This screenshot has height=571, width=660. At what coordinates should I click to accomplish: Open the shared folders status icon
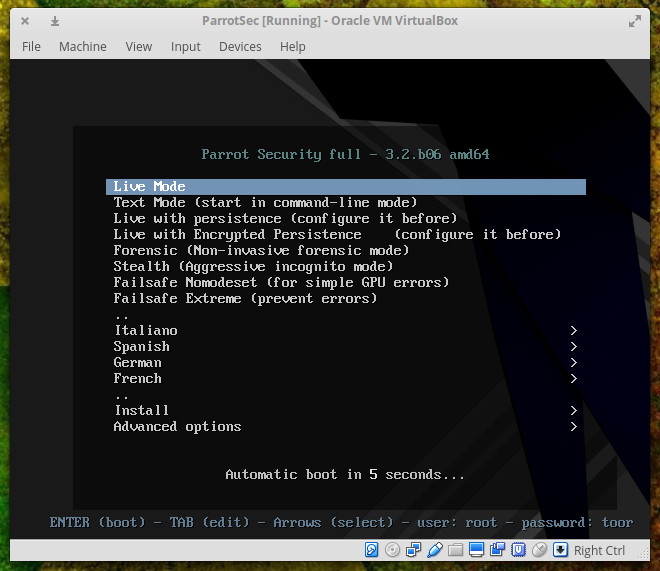point(455,550)
